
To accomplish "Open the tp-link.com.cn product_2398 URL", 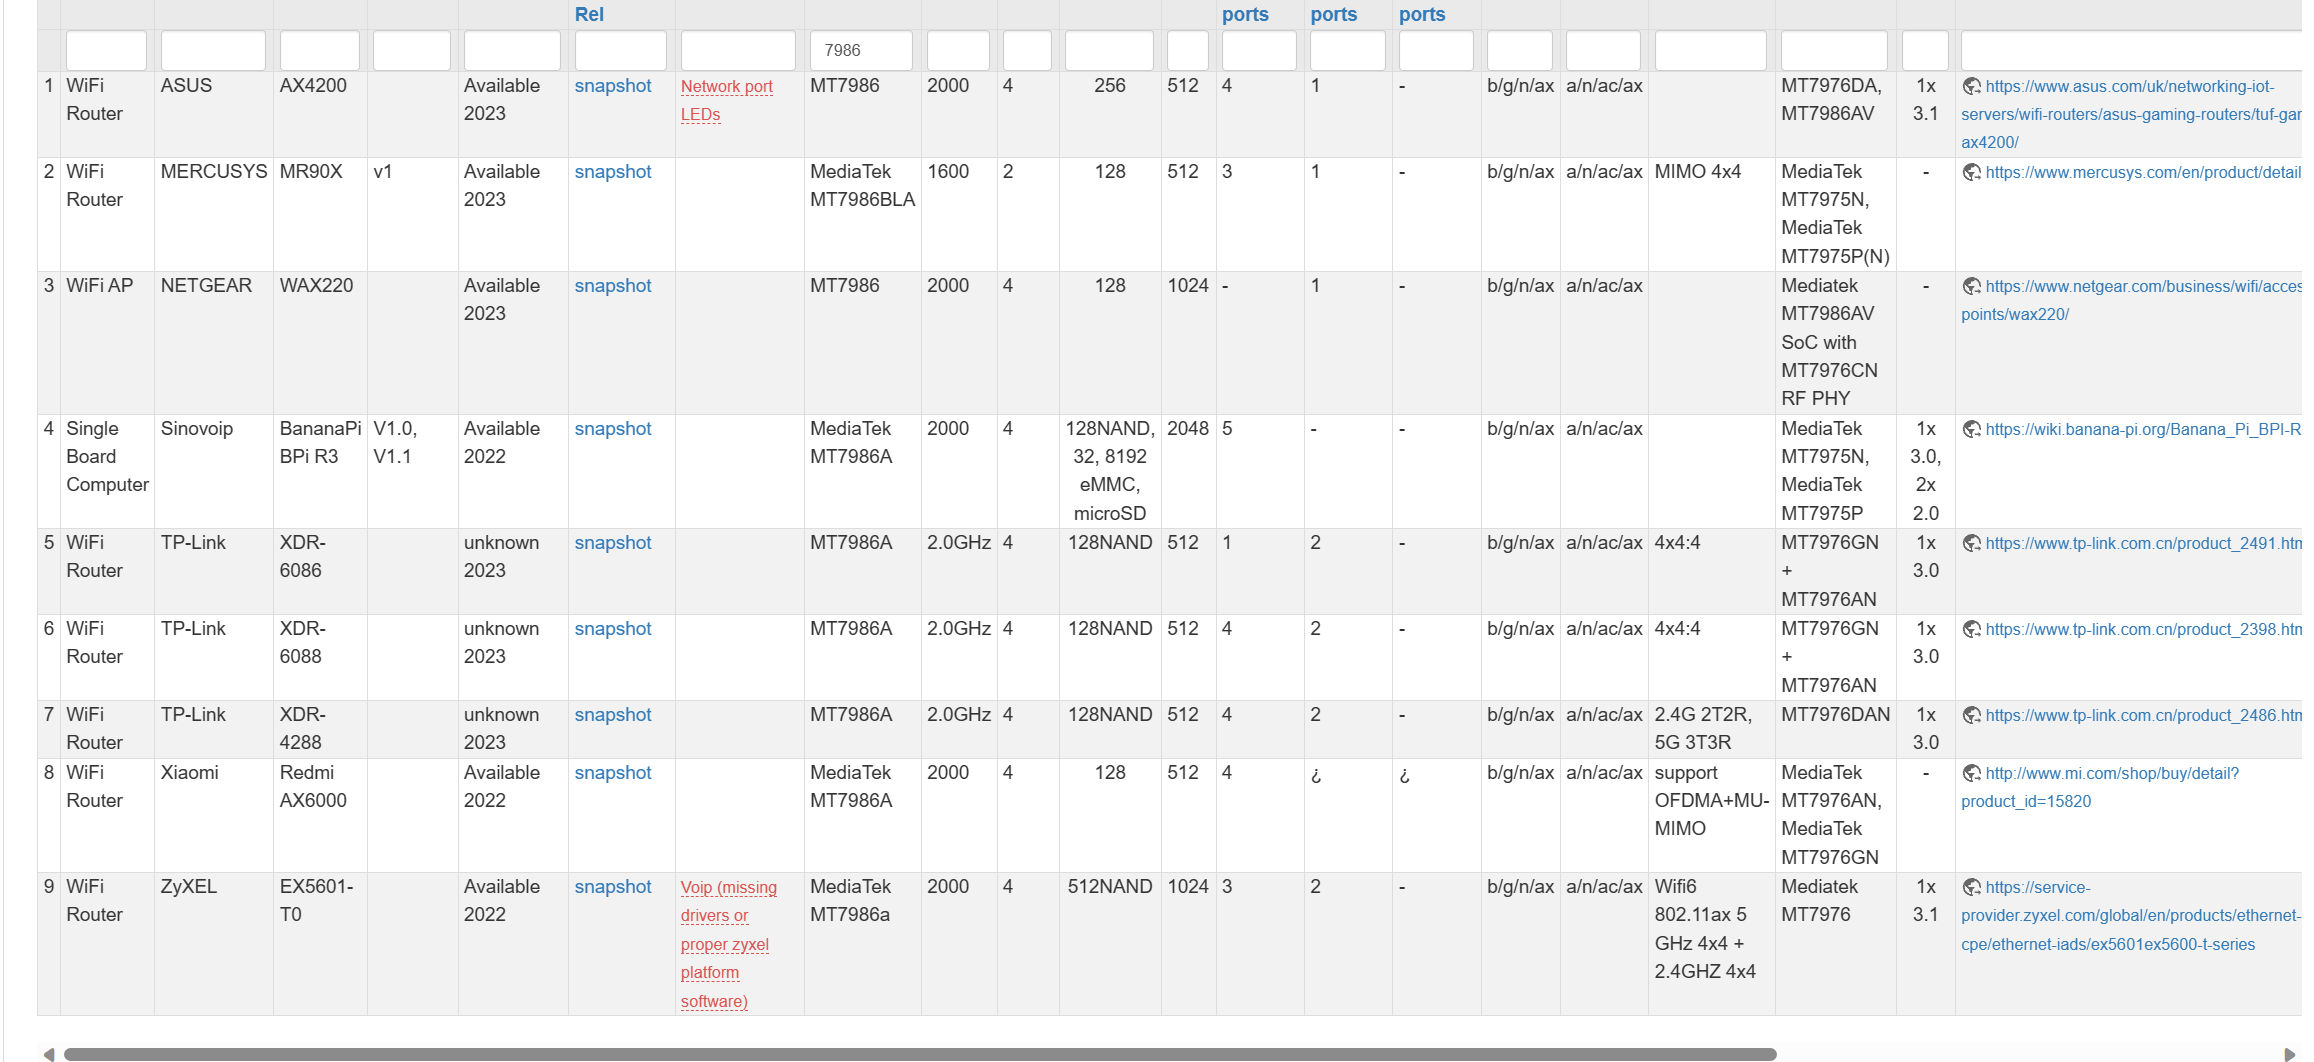I will [2143, 630].
